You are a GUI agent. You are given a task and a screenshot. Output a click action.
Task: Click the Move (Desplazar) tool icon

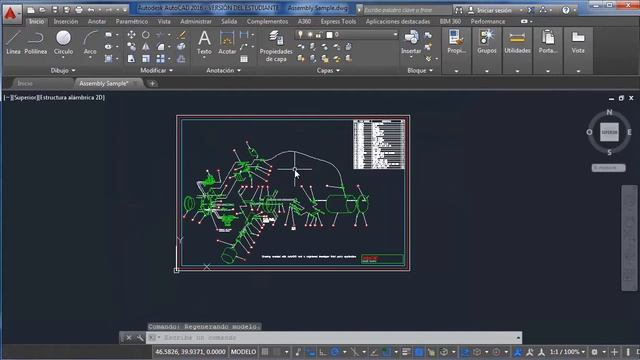(x=131, y=35)
